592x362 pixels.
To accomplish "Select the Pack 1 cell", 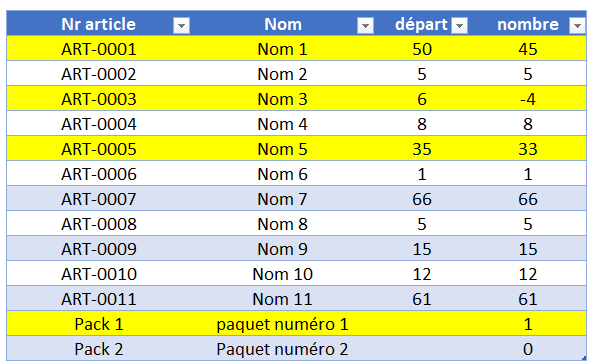I will point(99,323).
